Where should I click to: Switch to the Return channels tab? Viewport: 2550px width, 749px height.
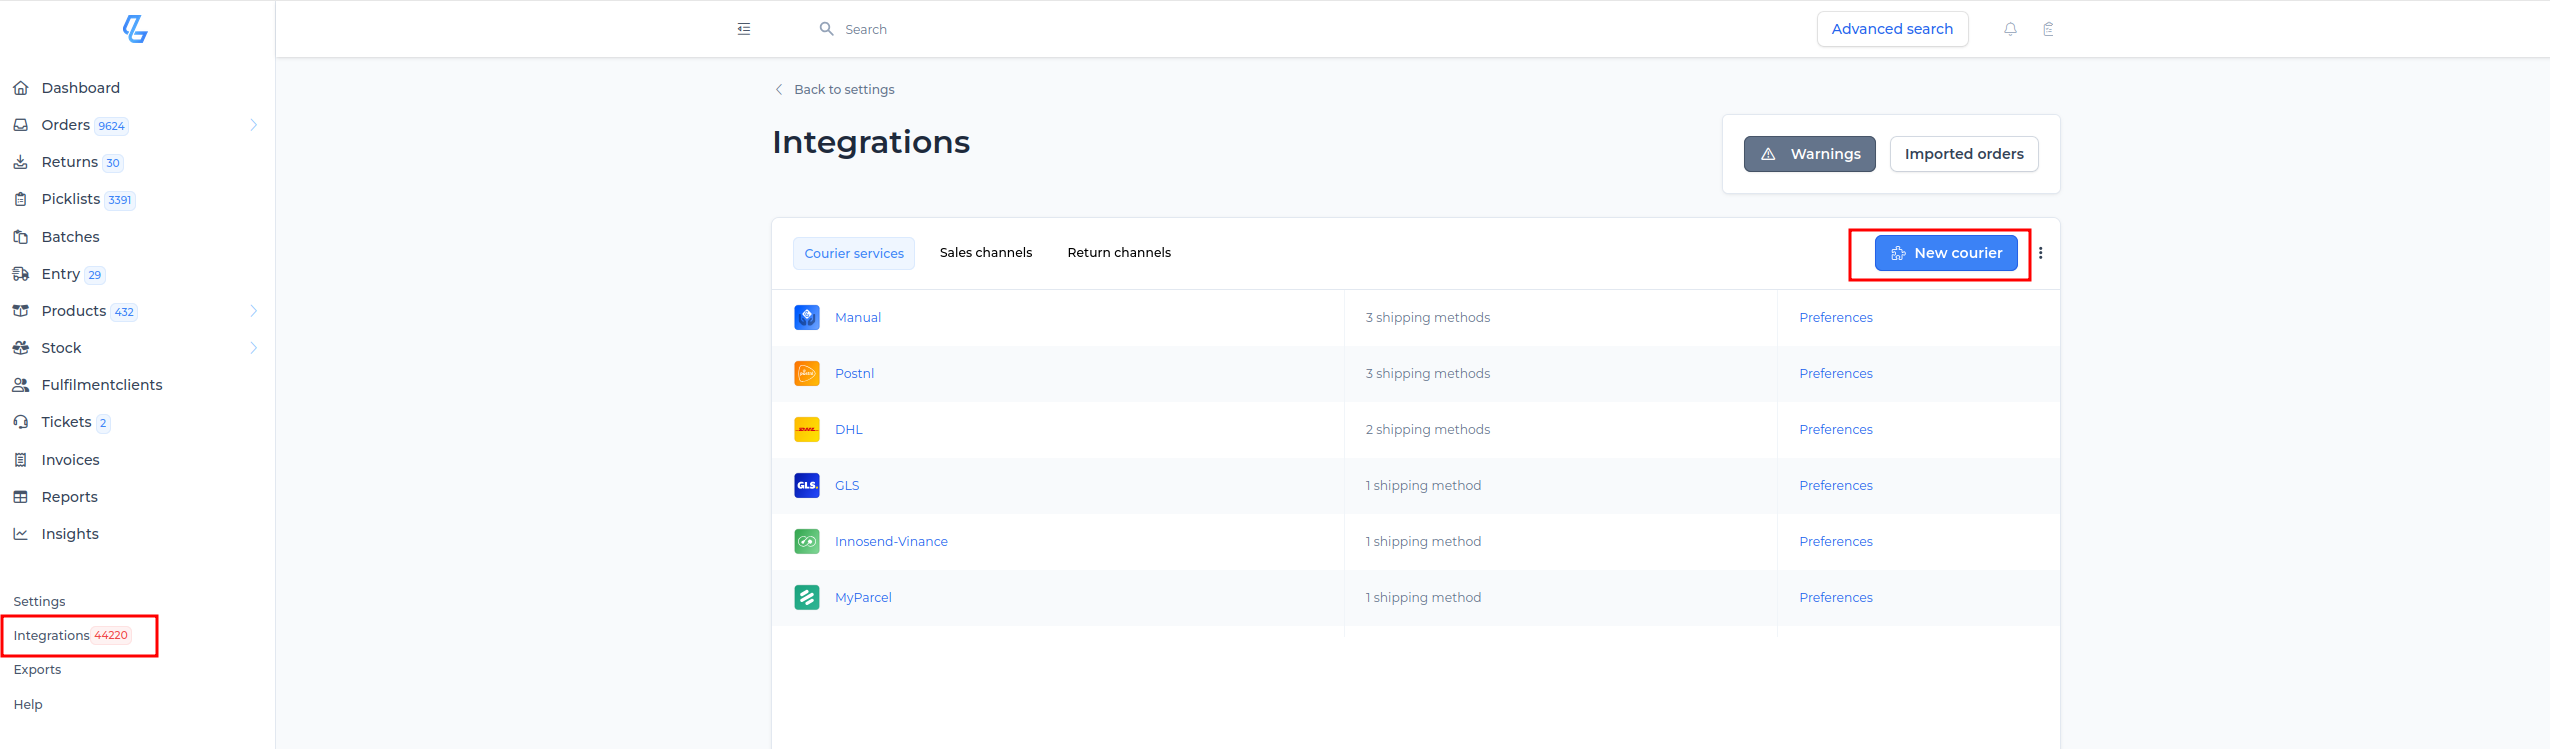pyautogui.click(x=1119, y=253)
